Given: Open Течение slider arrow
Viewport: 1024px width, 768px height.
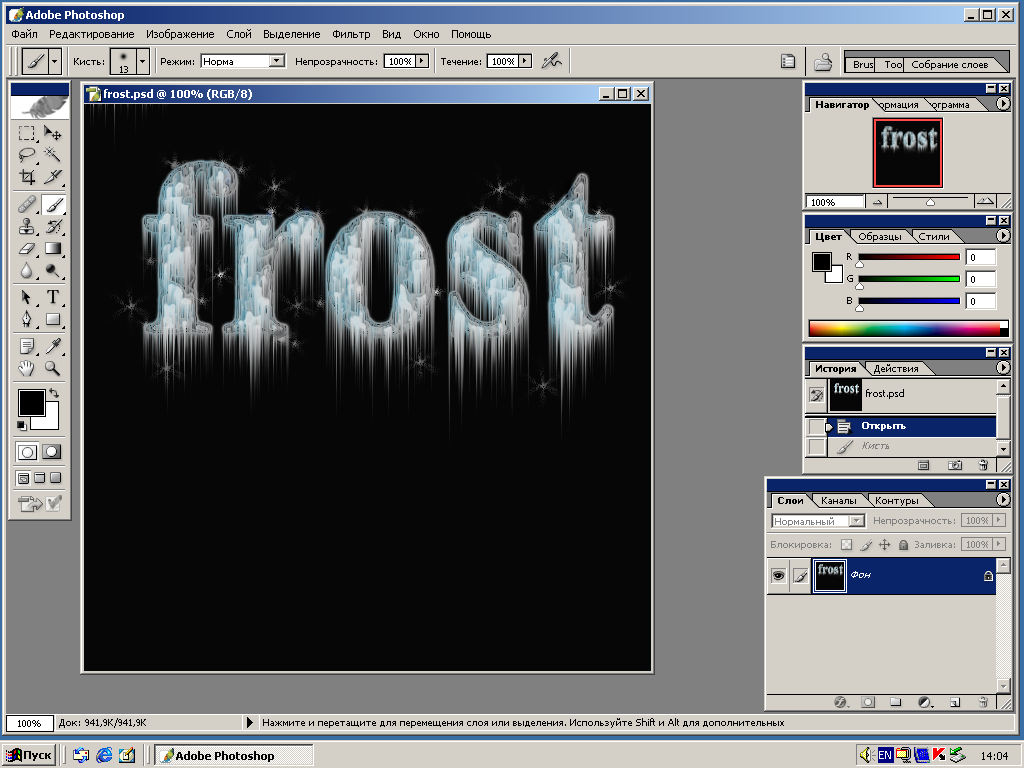Looking at the screenshot, I should point(524,61).
